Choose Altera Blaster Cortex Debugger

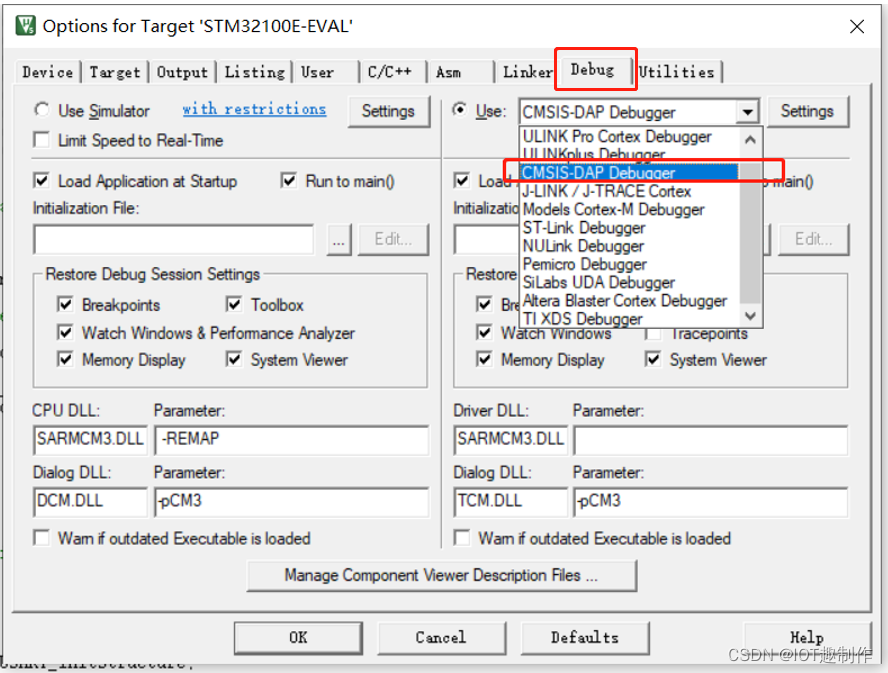pos(629,300)
